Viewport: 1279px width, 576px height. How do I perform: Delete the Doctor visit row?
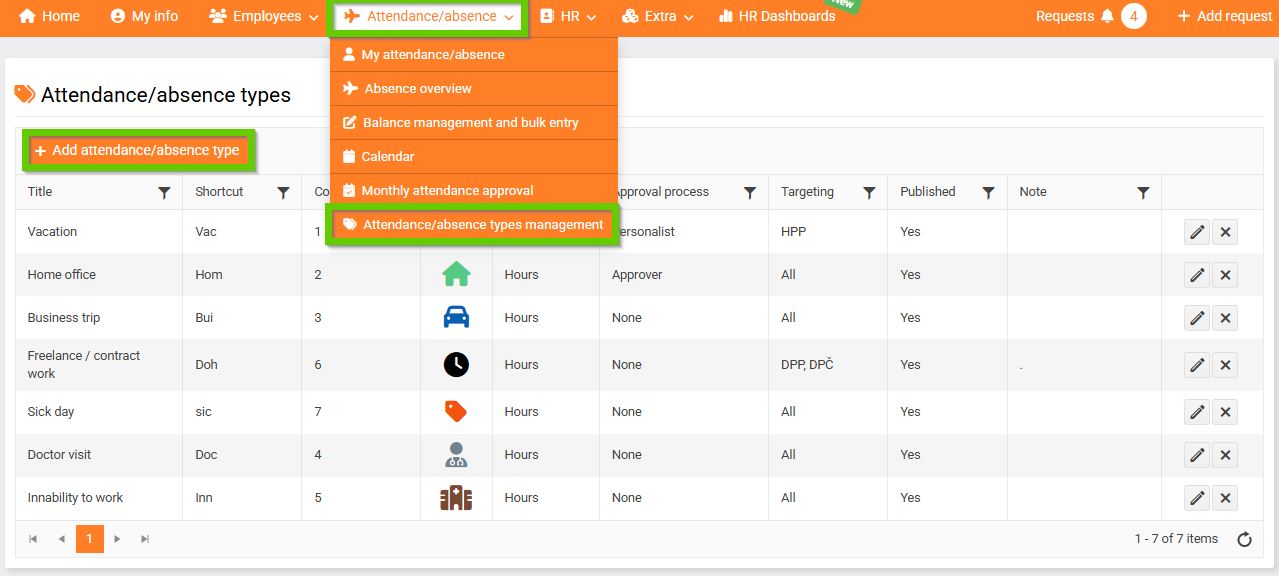click(x=1225, y=455)
